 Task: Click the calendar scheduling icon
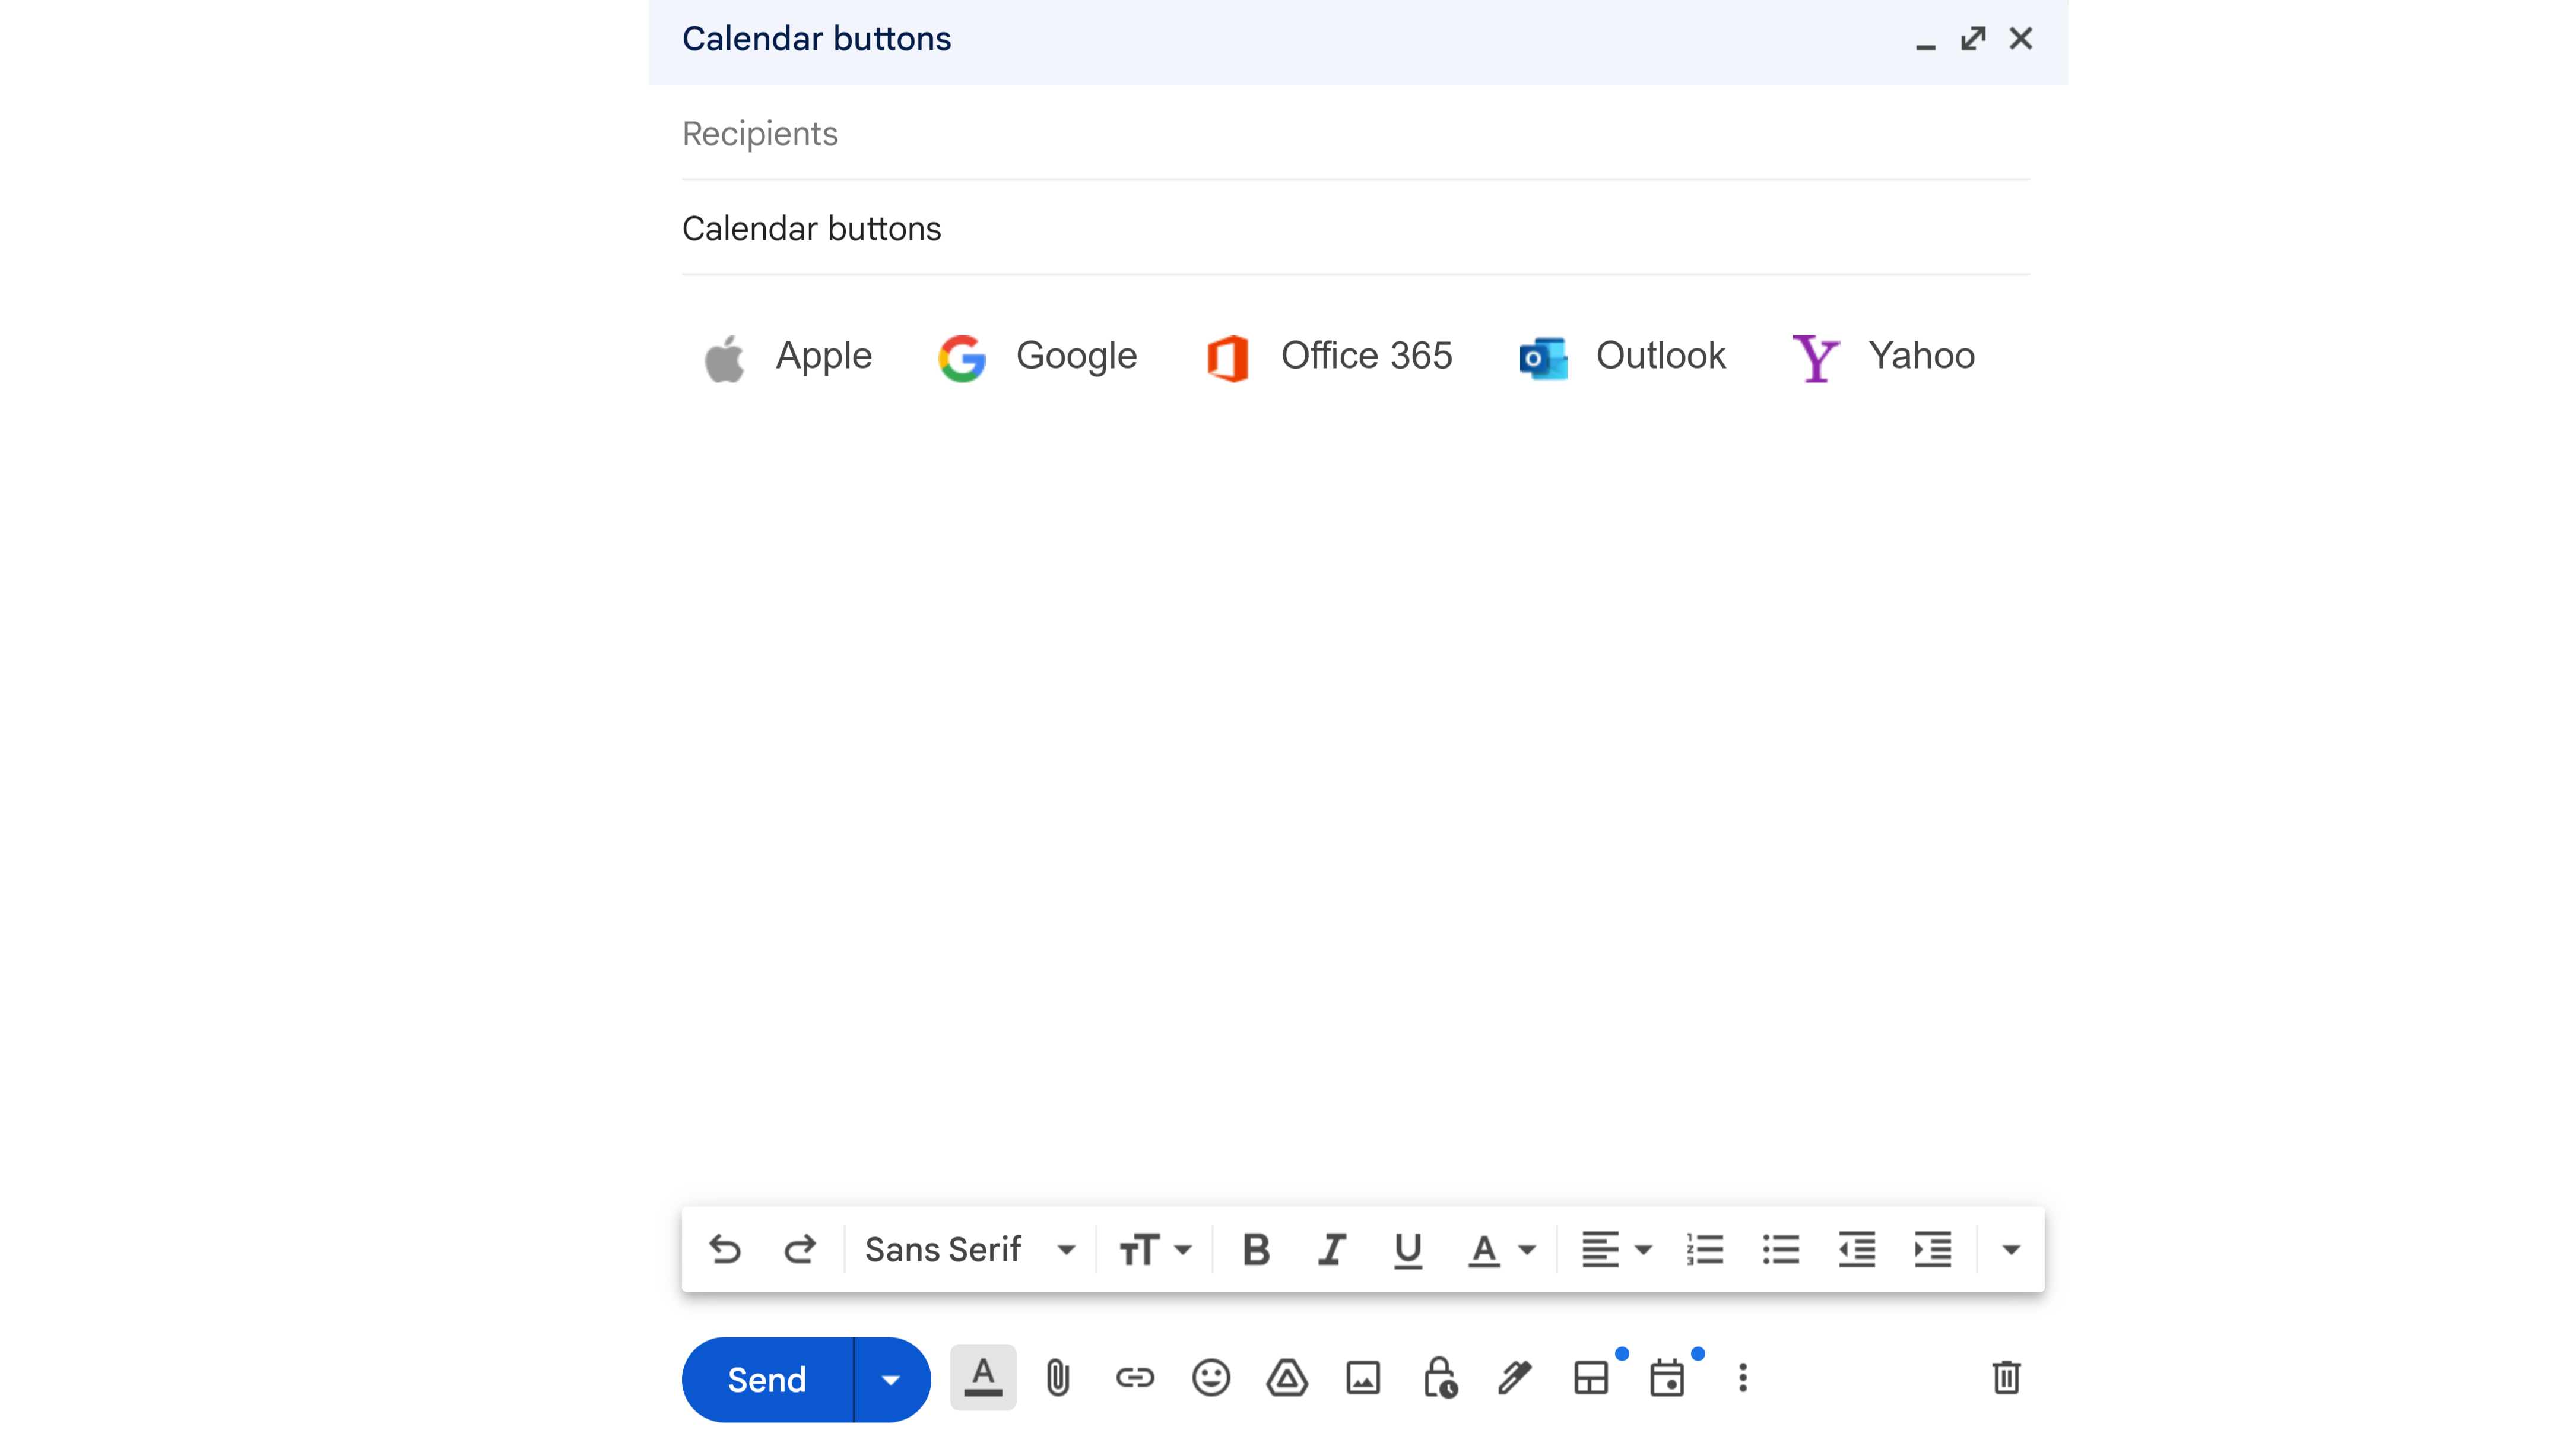click(1667, 1378)
